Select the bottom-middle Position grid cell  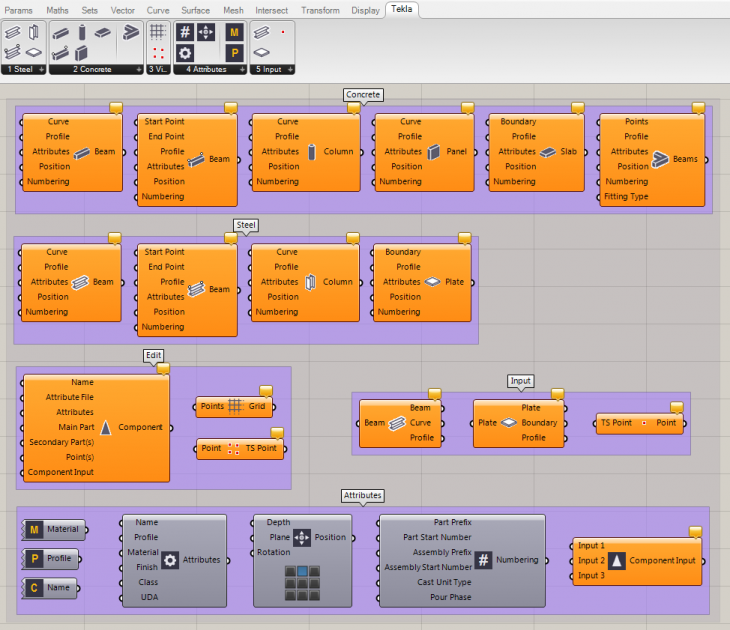tap(302, 595)
